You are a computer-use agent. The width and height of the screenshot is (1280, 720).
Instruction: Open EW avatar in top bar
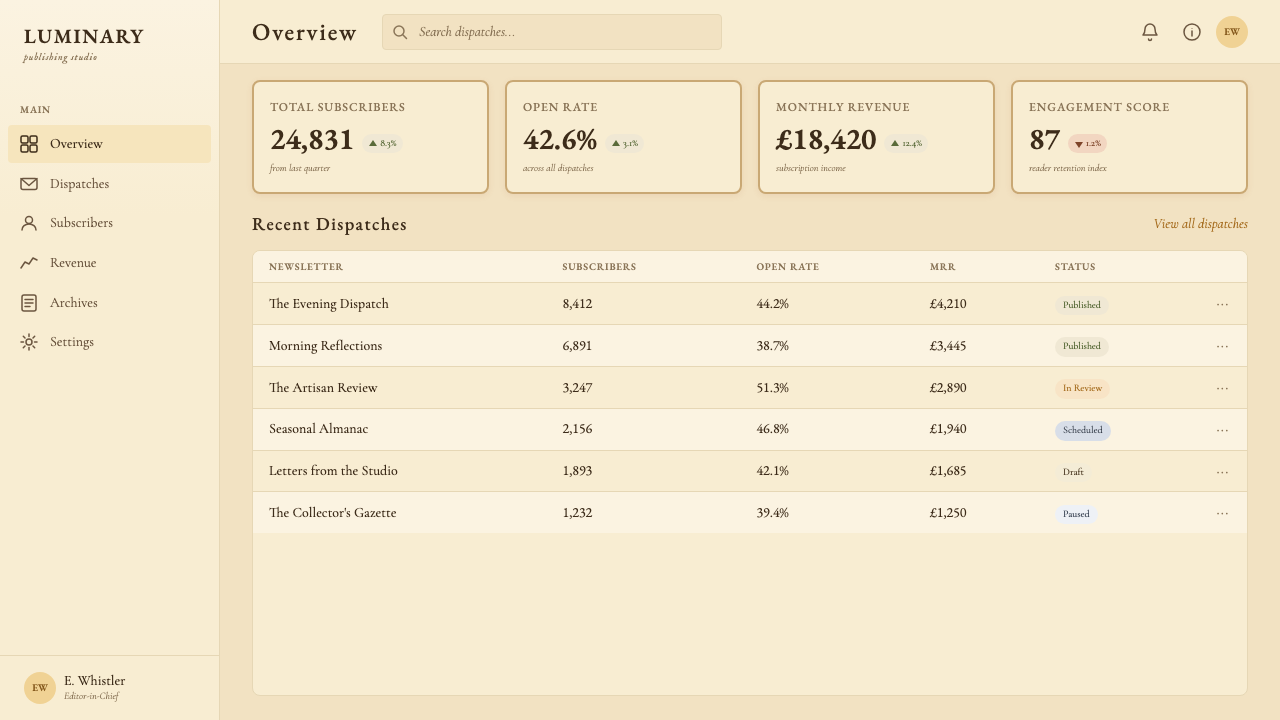point(1232,32)
